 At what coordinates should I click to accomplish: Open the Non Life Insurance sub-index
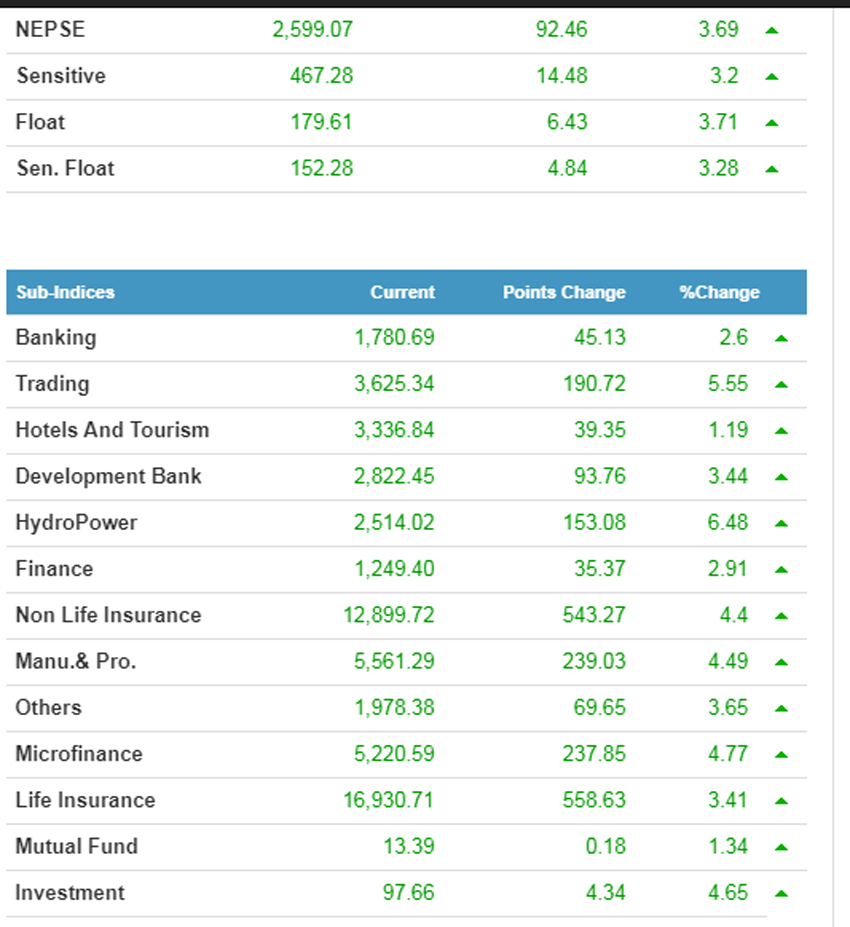pos(108,615)
